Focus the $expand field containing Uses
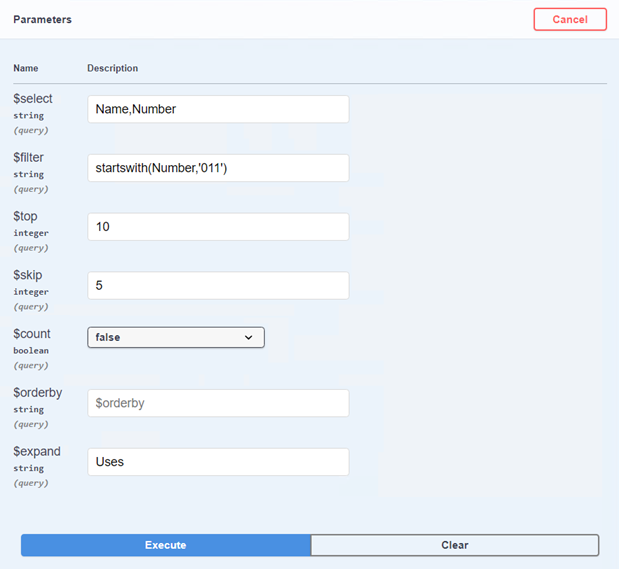This screenshot has width=619, height=569. pyautogui.click(x=218, y=462)
